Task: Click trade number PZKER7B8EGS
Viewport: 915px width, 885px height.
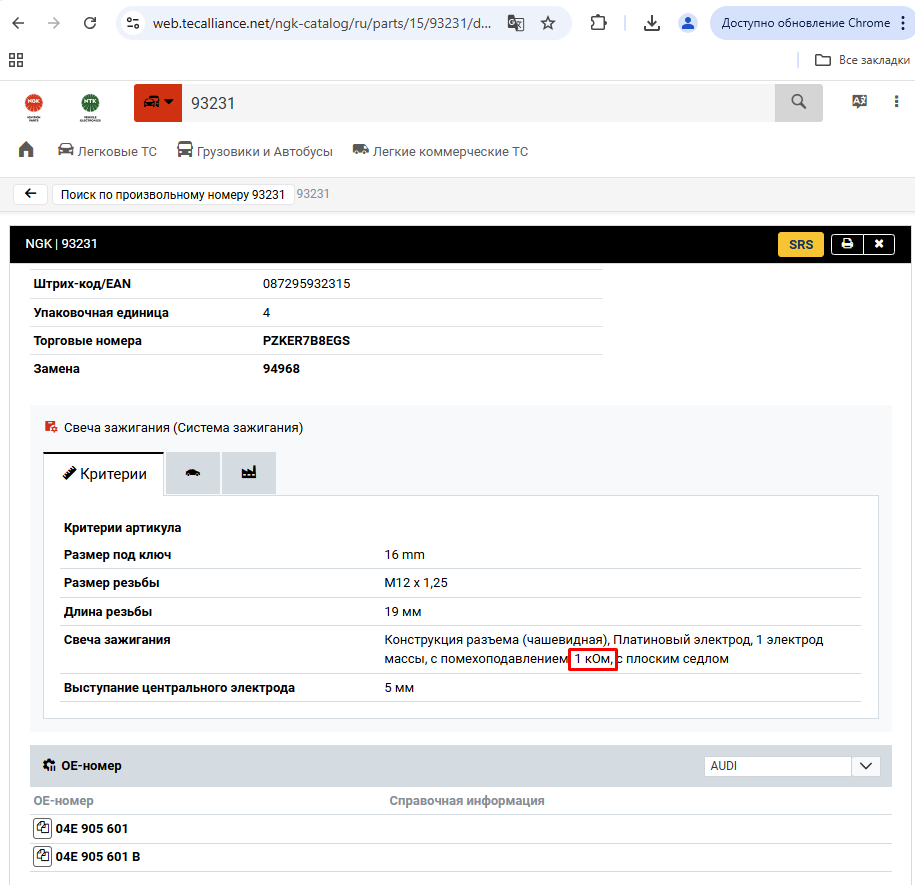Action: (x=306, y=341)
